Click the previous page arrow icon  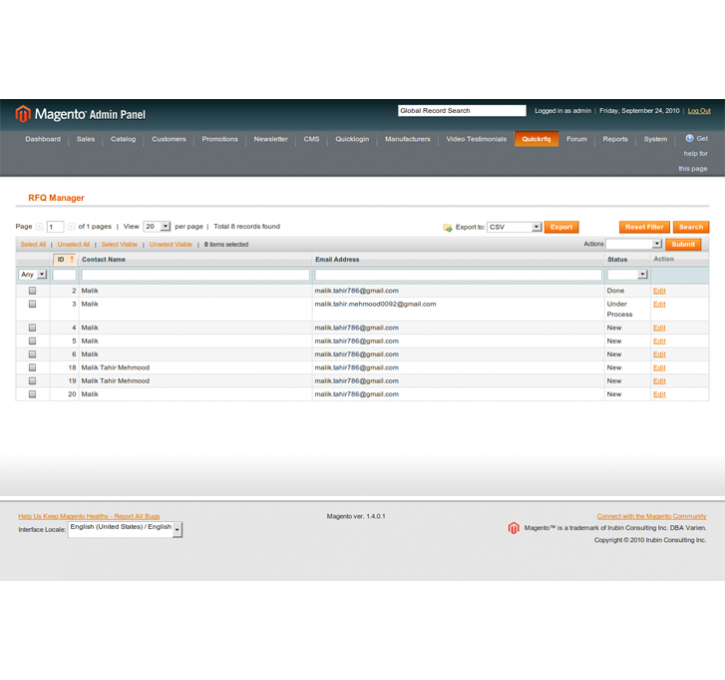pos(40,227)
